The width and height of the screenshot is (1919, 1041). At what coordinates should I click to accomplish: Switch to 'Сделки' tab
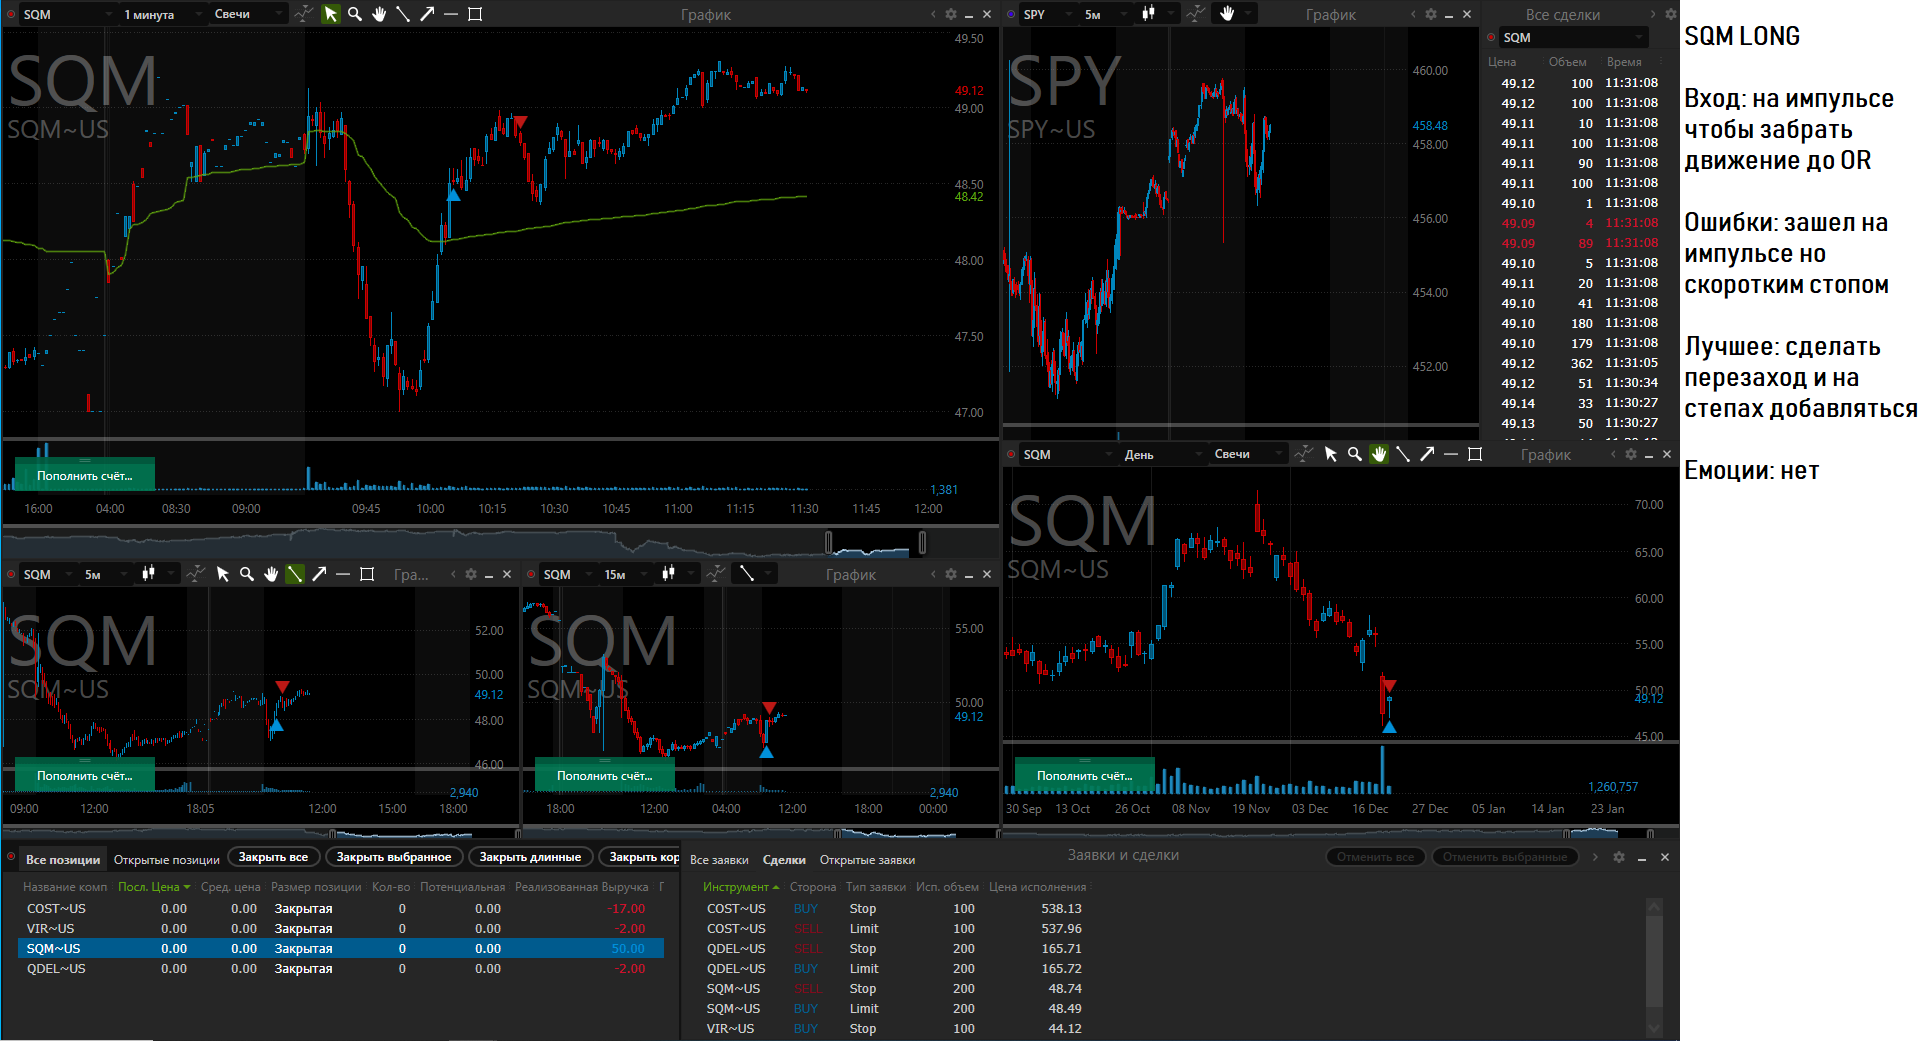coord(784,859)
